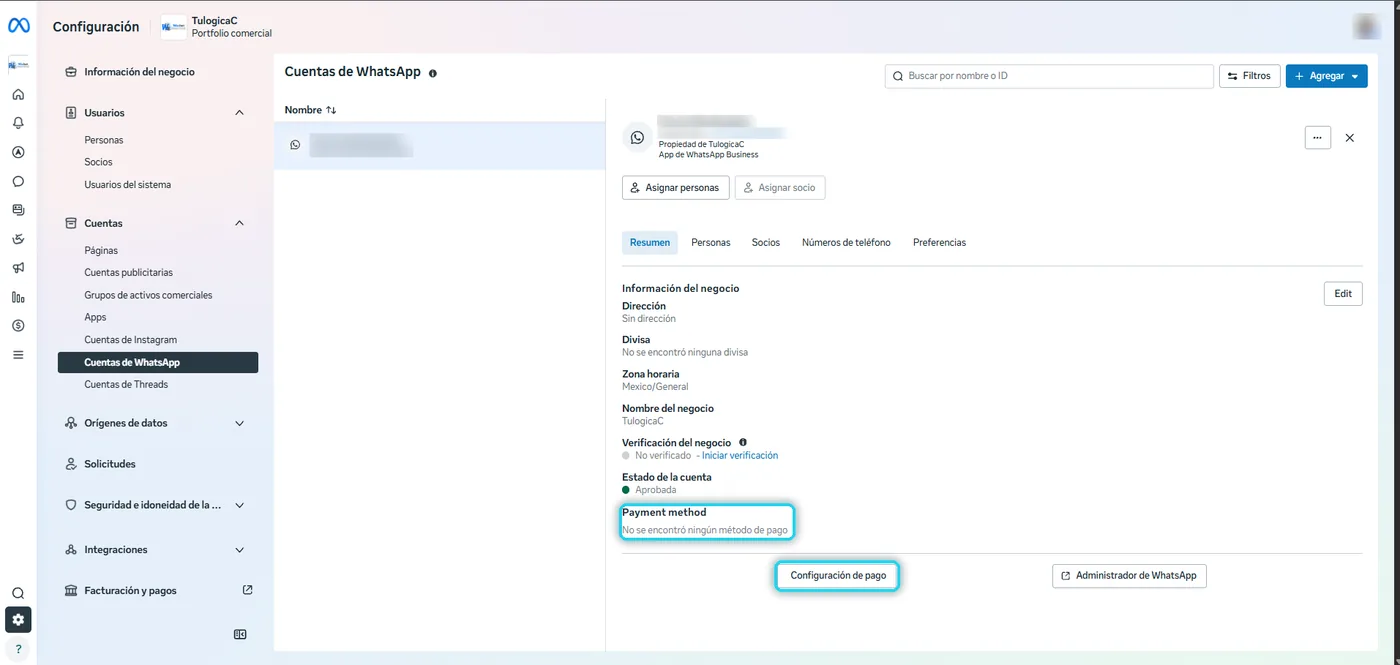Screen dimensions: 1400x665
Task: Click Configuración de pago button
Action: click(838, 576)
